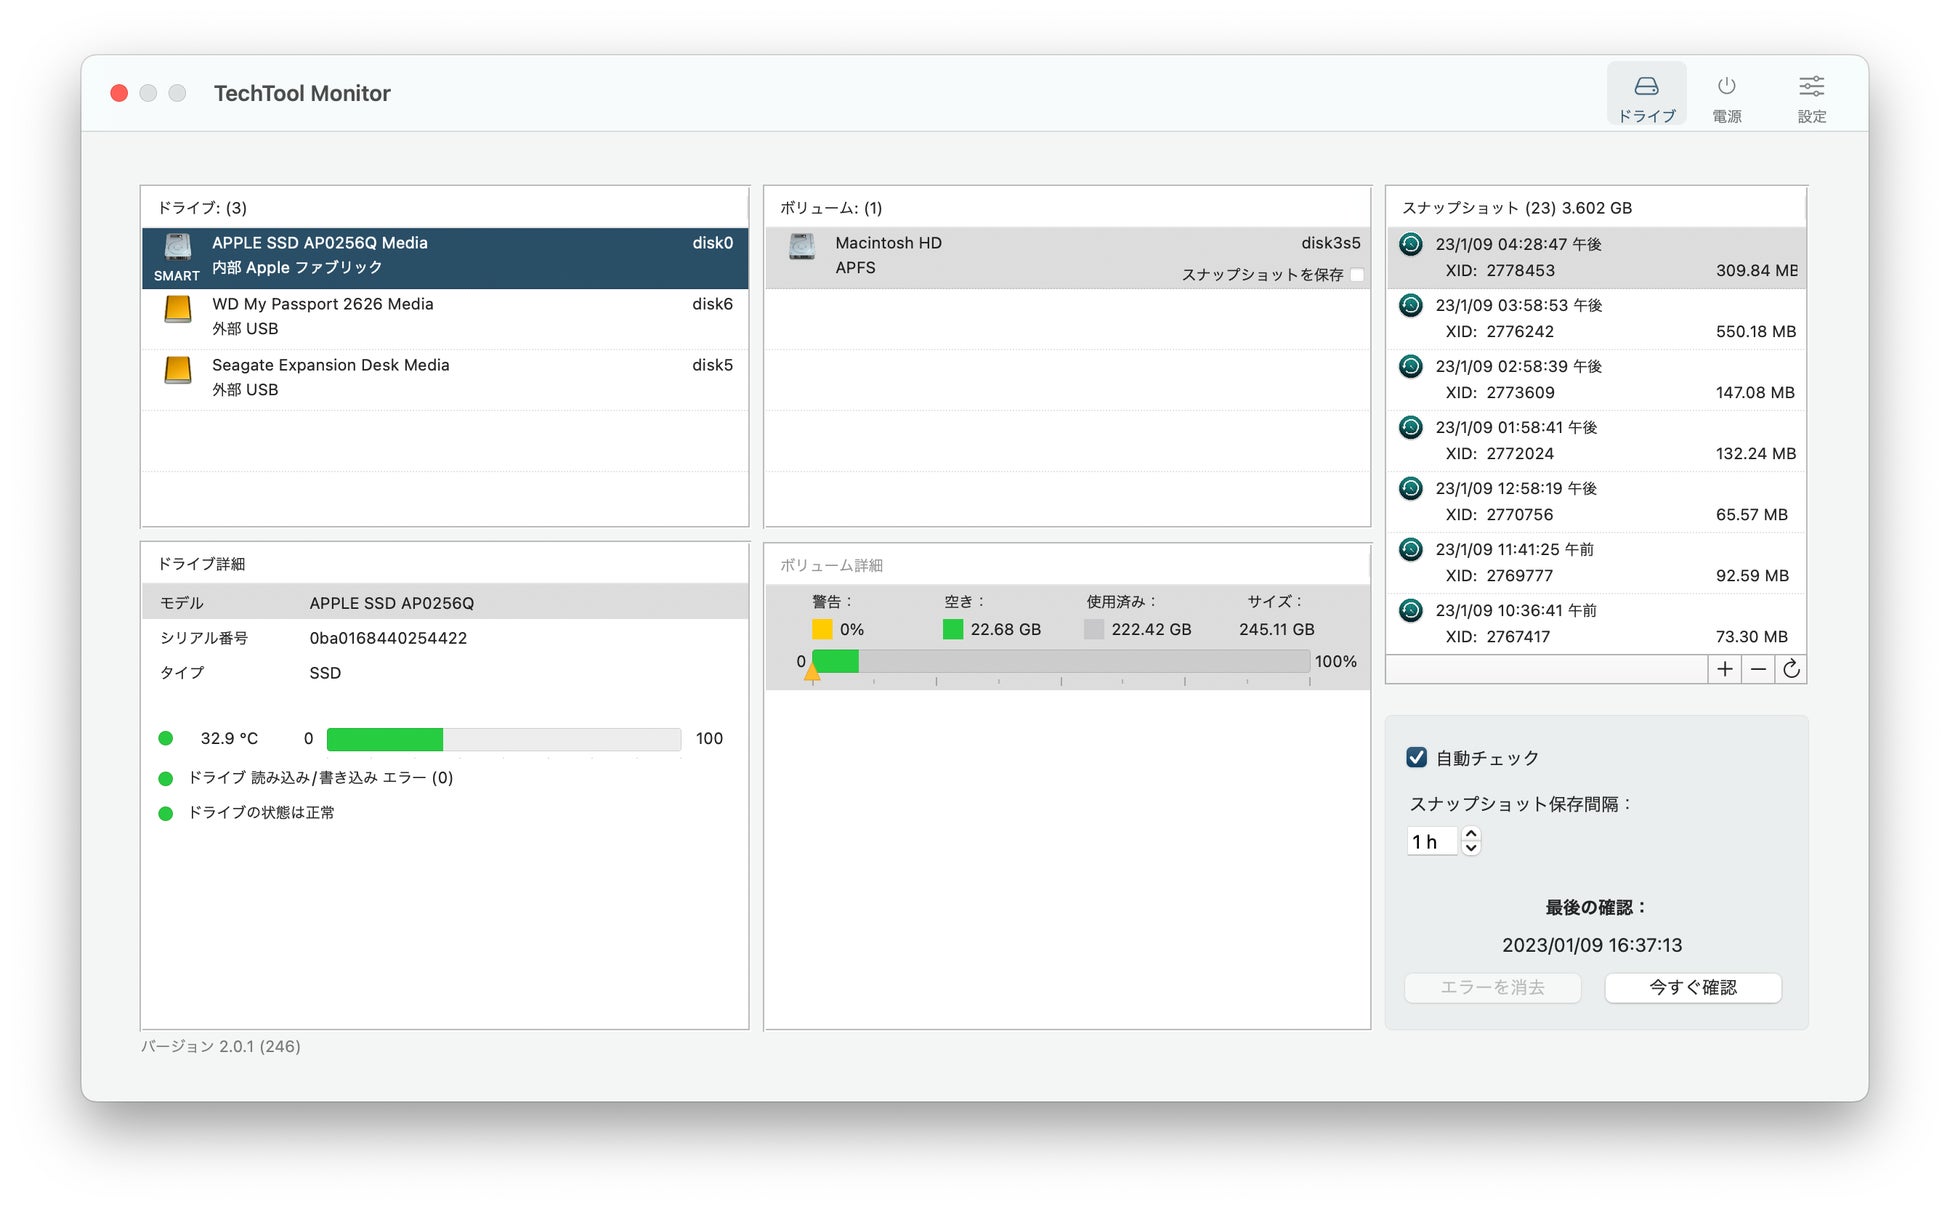The image size is (1950, 1209).
Task: Click snapshot icon for 03:58:53 午後 entry
Action: [x=1411, y=306]
